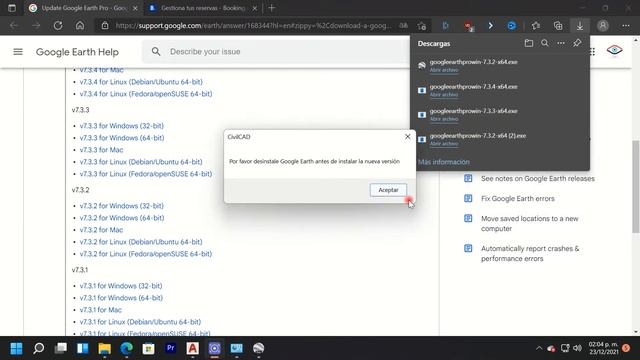The height and width of the screenshot is (360, 640).
Task: Open file googleearthprowin-7.3.2-x64 (2).exe link
Action: [444, 144]
